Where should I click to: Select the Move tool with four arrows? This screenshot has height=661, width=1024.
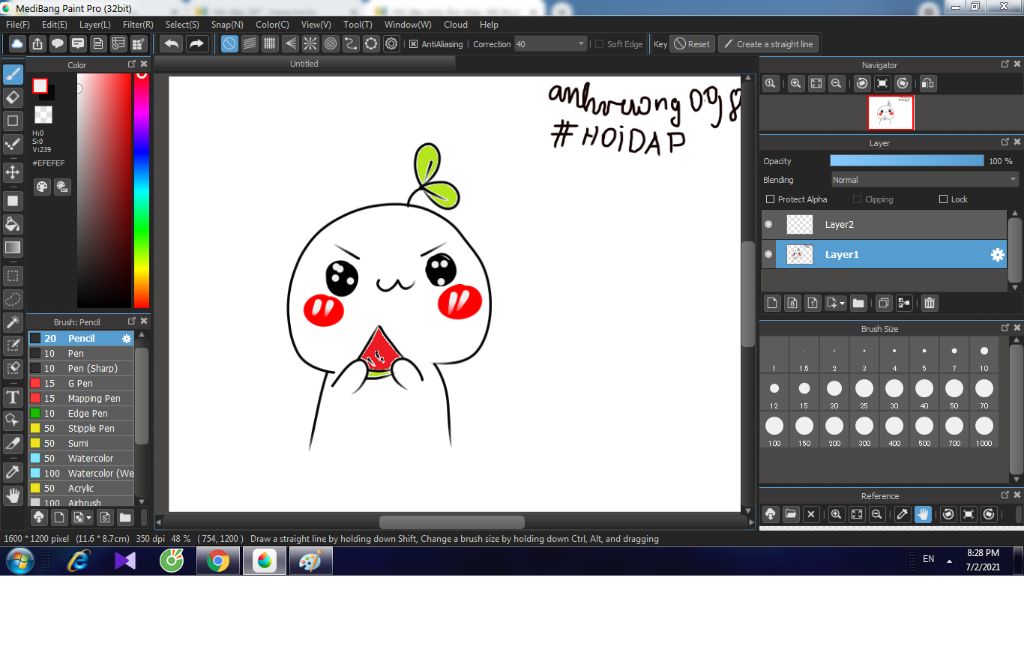(12, 172)
